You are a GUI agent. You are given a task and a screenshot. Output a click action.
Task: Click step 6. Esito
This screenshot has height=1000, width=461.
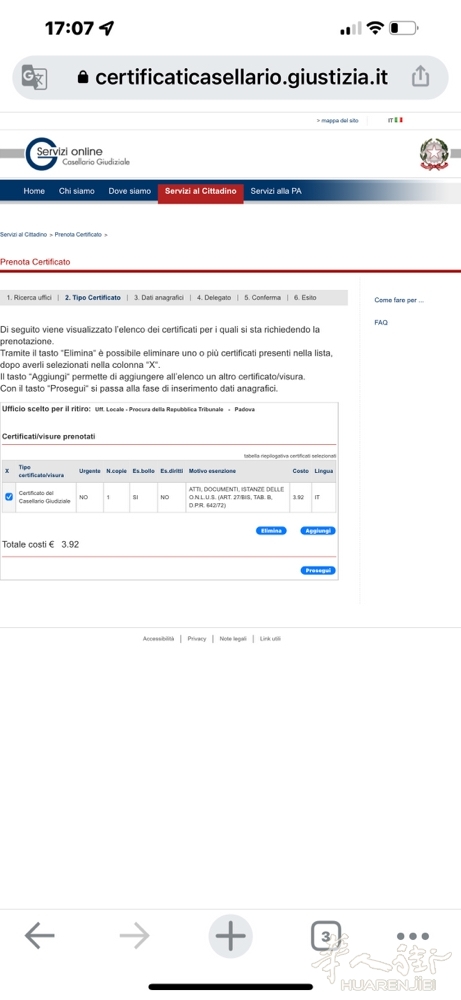(305, 298)
